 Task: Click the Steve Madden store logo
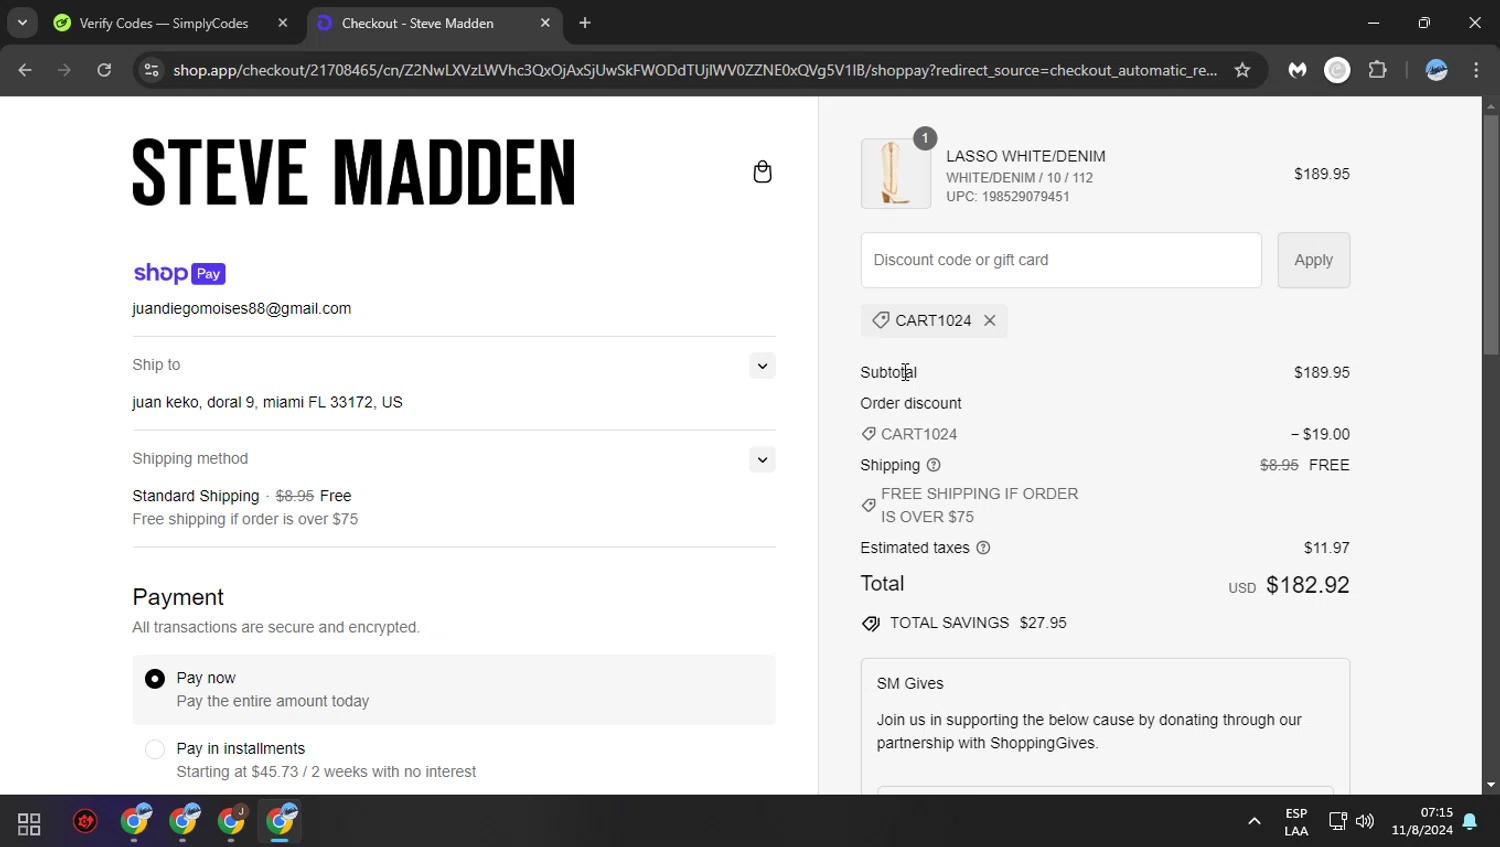click(x=354, y=172)
